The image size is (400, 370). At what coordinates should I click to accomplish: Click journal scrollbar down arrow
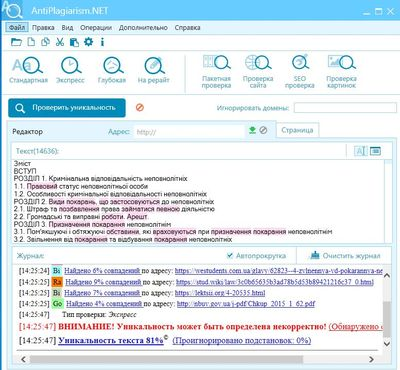click(x=387, y=344)
